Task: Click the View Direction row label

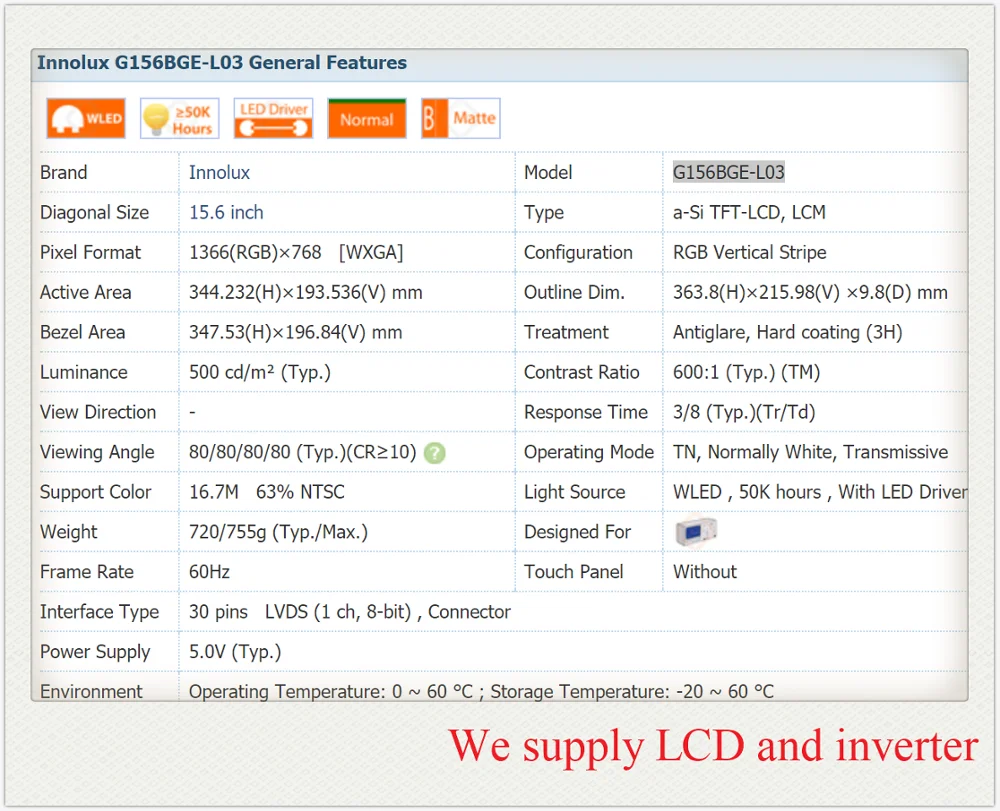Action: [x=98, y=413]
